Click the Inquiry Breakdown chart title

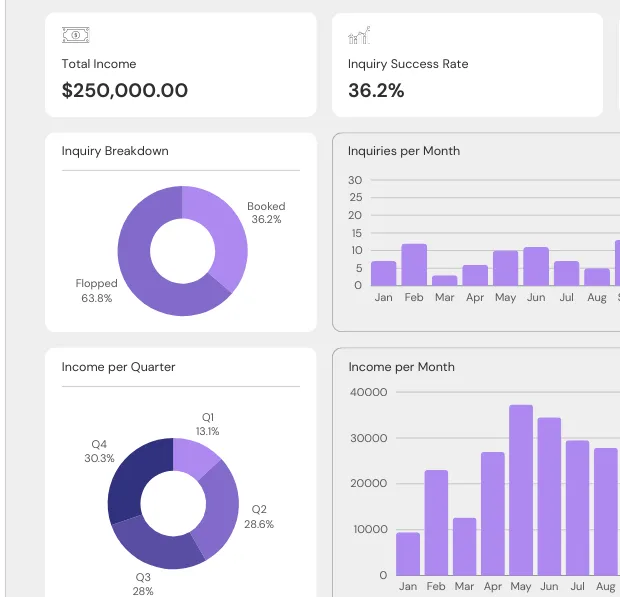point(115,151)
